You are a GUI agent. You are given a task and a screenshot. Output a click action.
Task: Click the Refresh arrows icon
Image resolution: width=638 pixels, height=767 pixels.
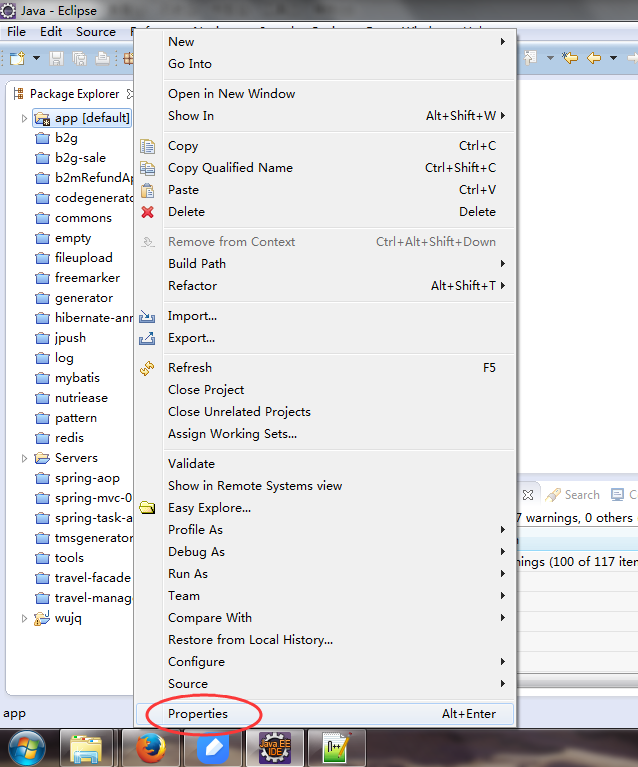coord(147,368)
